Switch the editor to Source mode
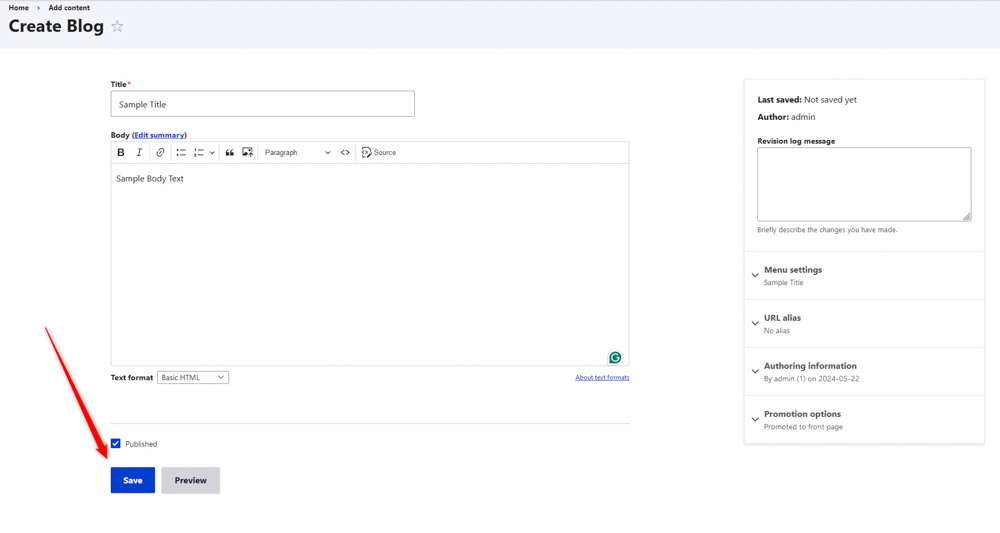This screenshot has height=533, width=1000. click(379, 152)
